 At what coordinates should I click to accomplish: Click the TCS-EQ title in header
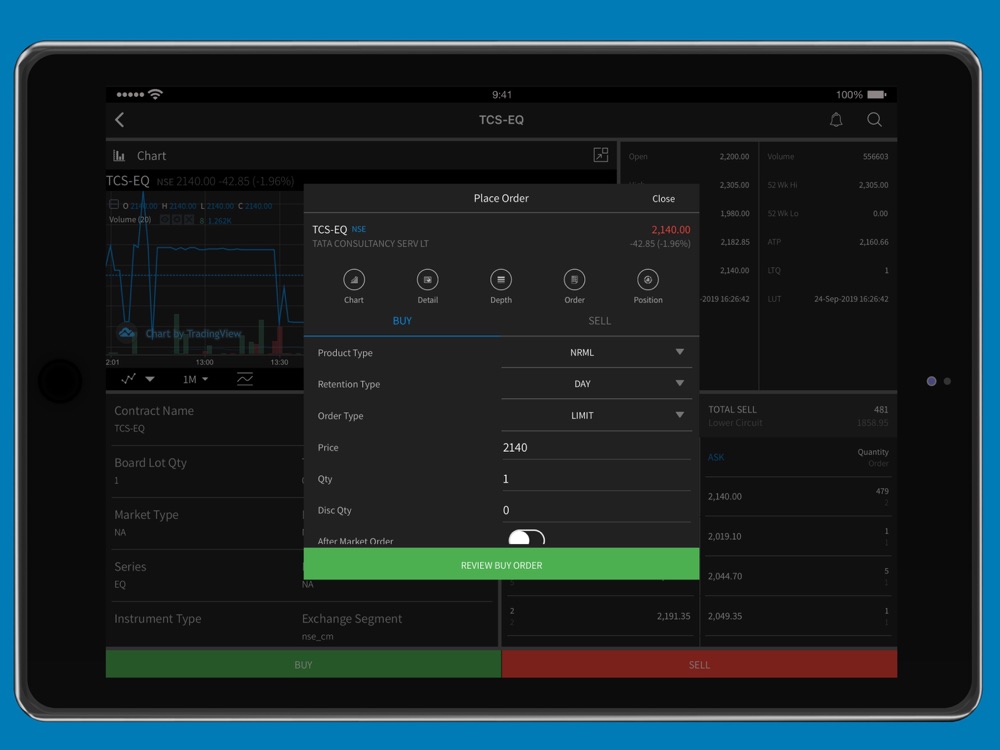point(501,120)
